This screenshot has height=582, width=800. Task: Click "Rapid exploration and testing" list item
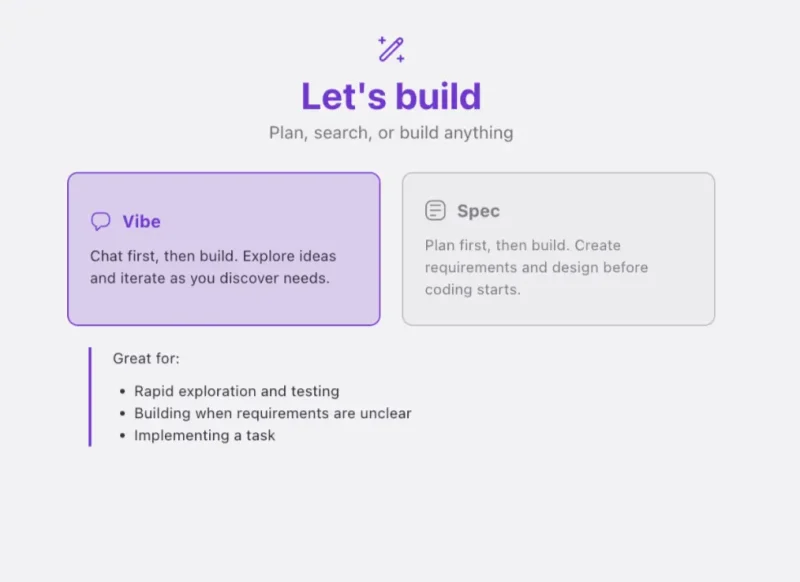coord(237,391)
